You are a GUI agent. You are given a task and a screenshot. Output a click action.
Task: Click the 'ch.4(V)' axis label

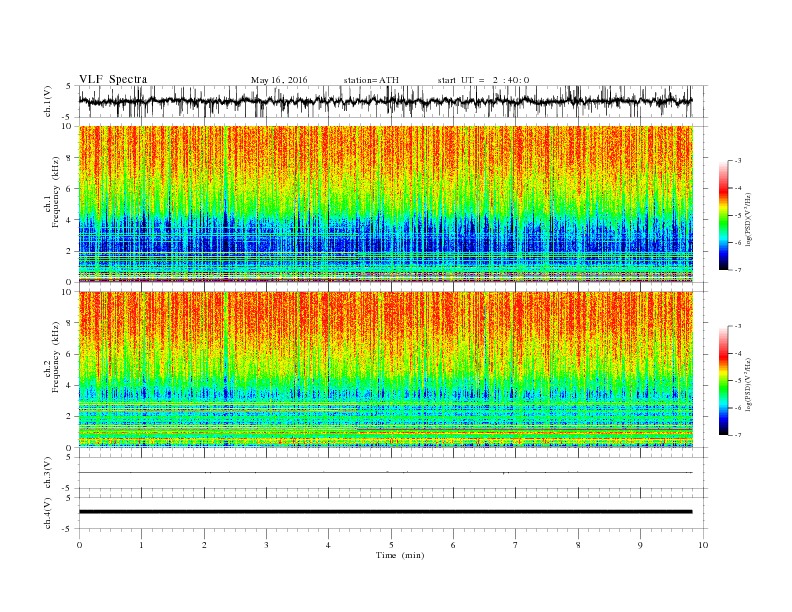tap(48, 513)
